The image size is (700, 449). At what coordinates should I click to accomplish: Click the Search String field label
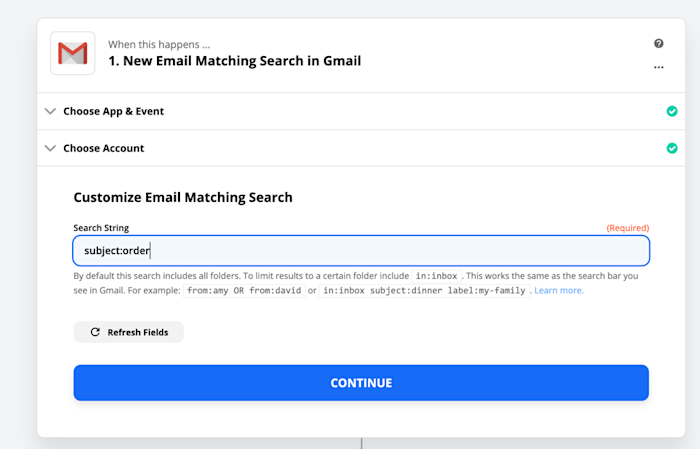pos(101,228)
